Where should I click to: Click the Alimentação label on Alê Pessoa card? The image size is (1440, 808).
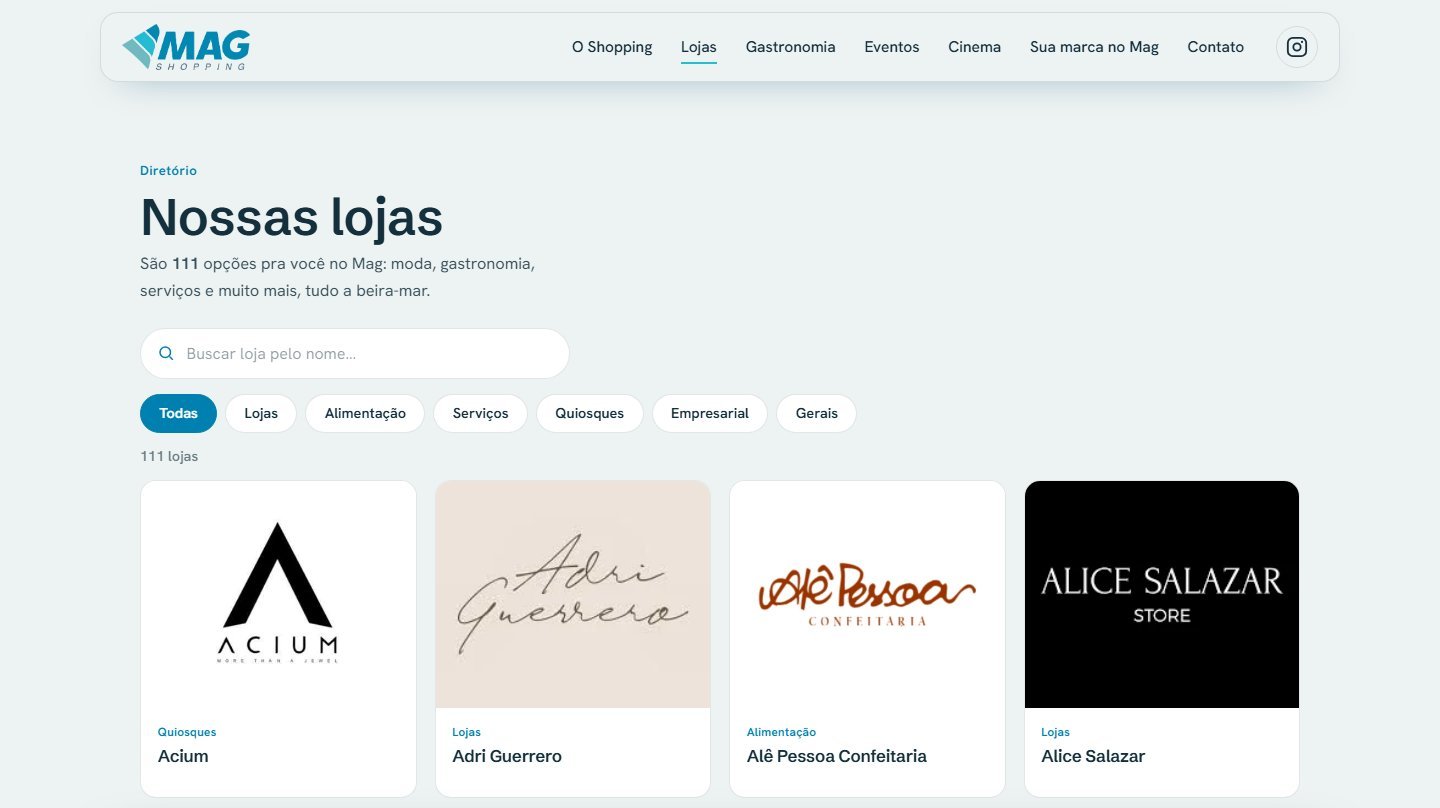[x=781, y=732]
